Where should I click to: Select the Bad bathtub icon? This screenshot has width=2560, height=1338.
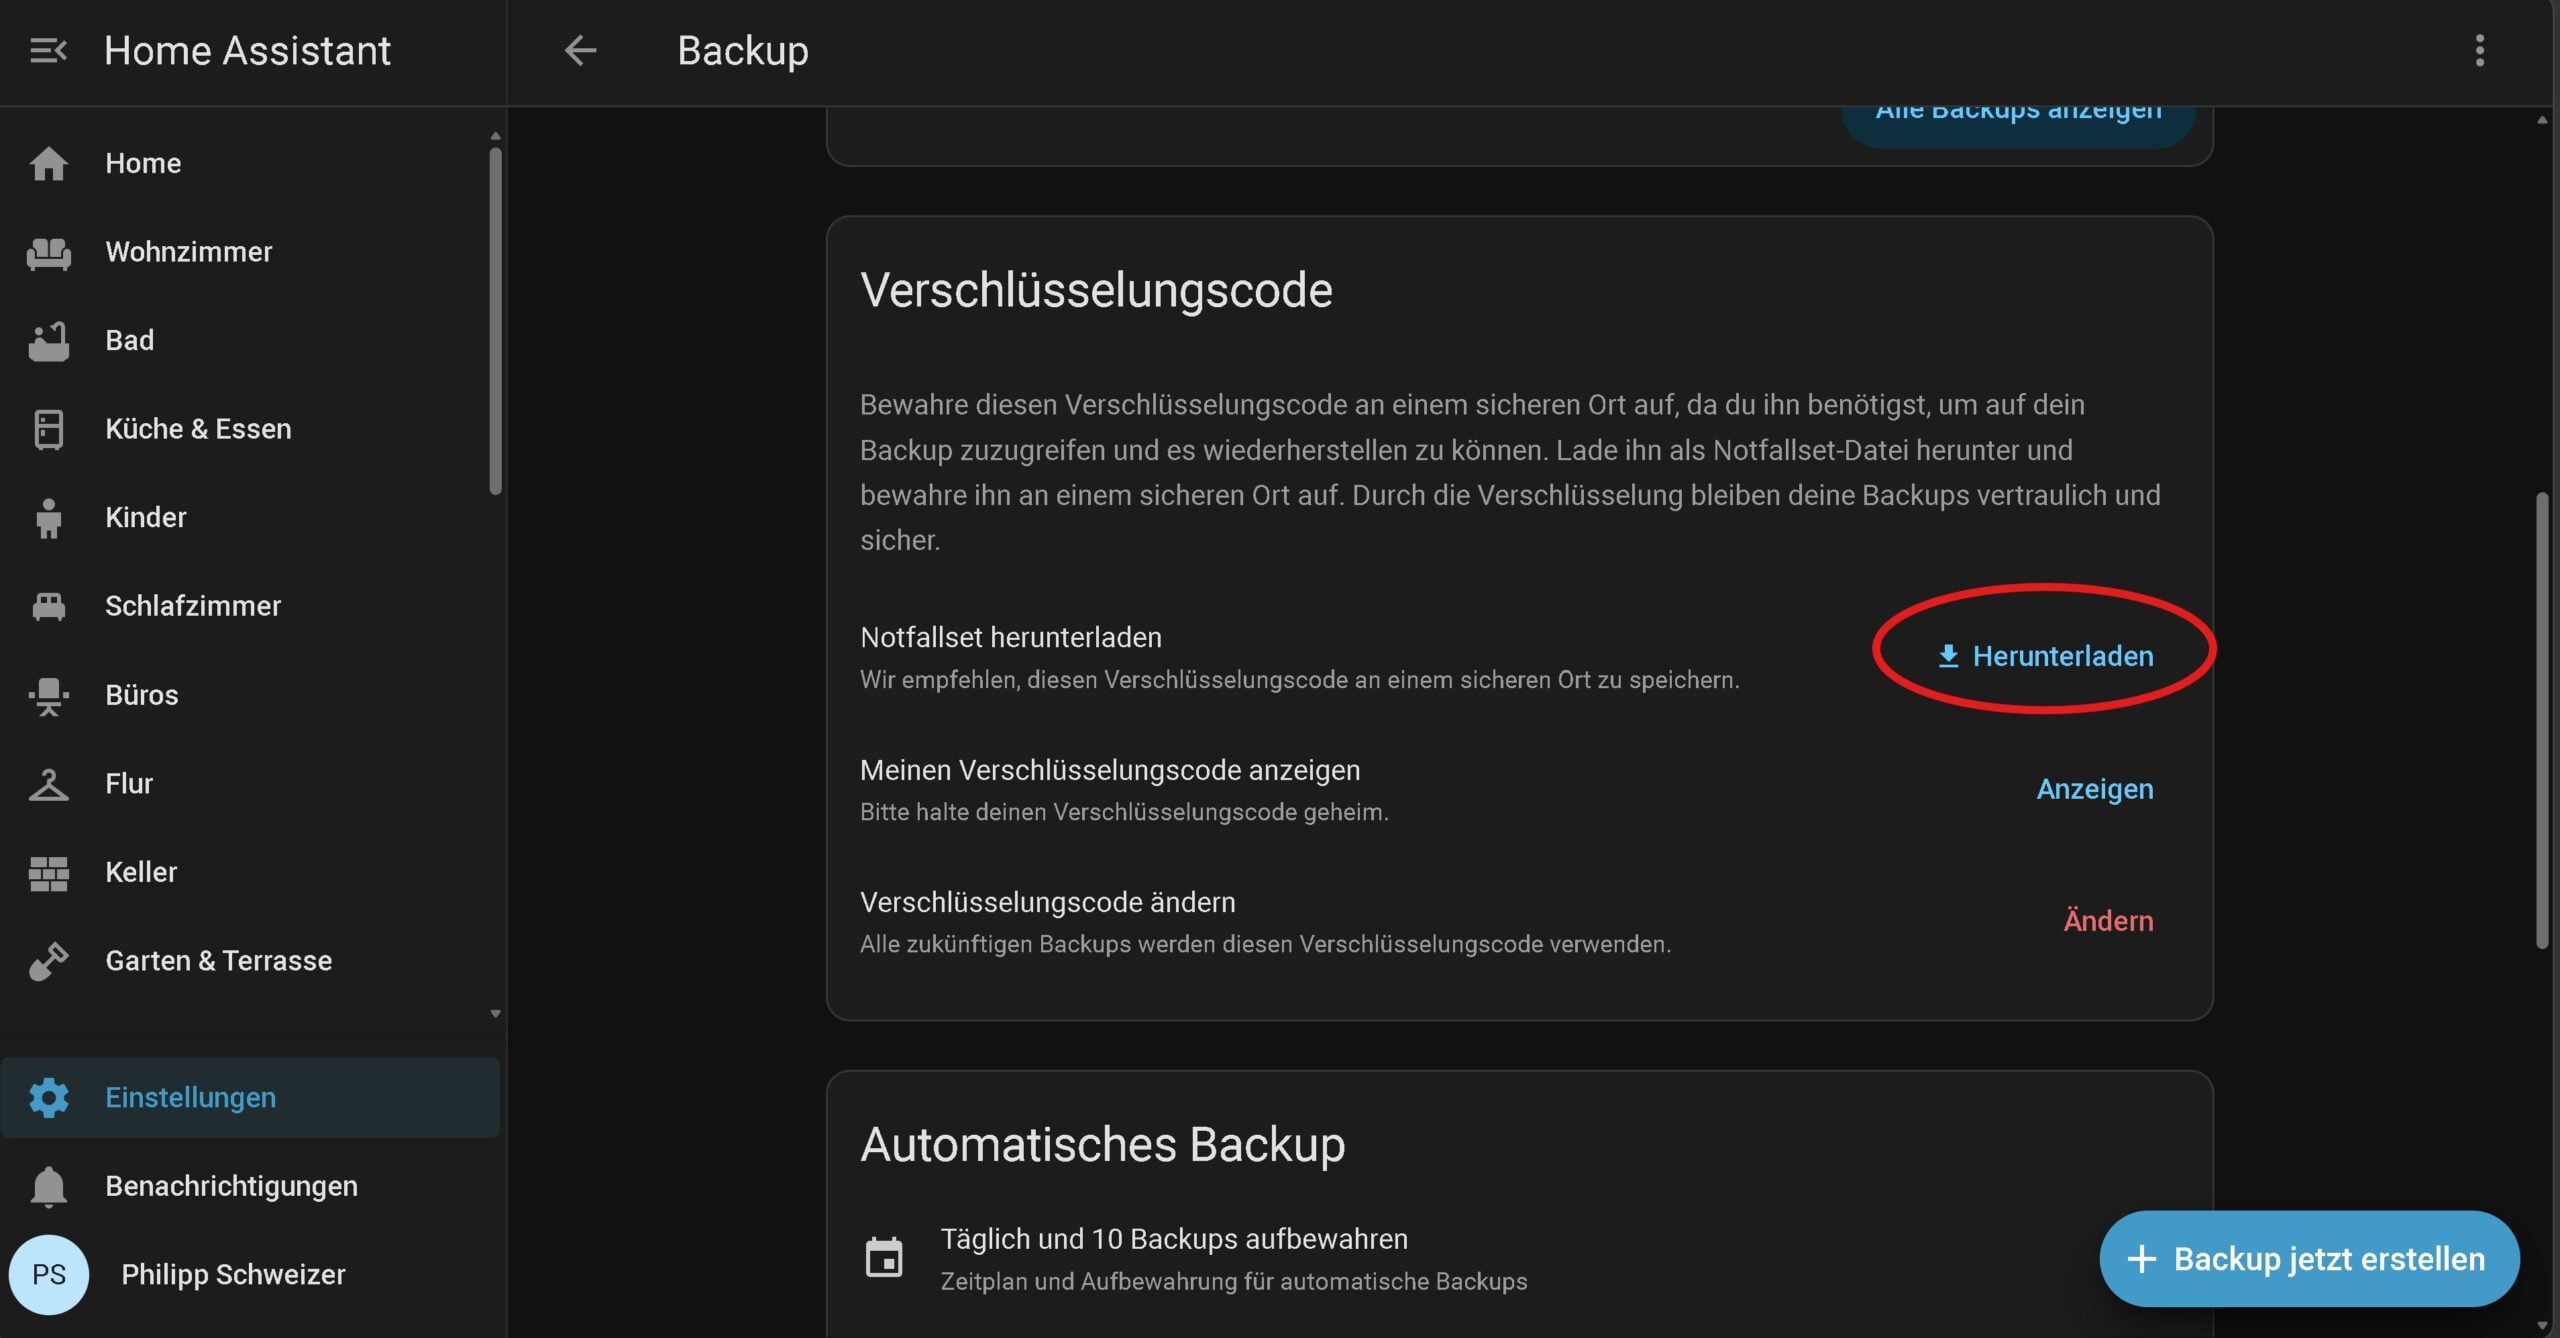48,341
